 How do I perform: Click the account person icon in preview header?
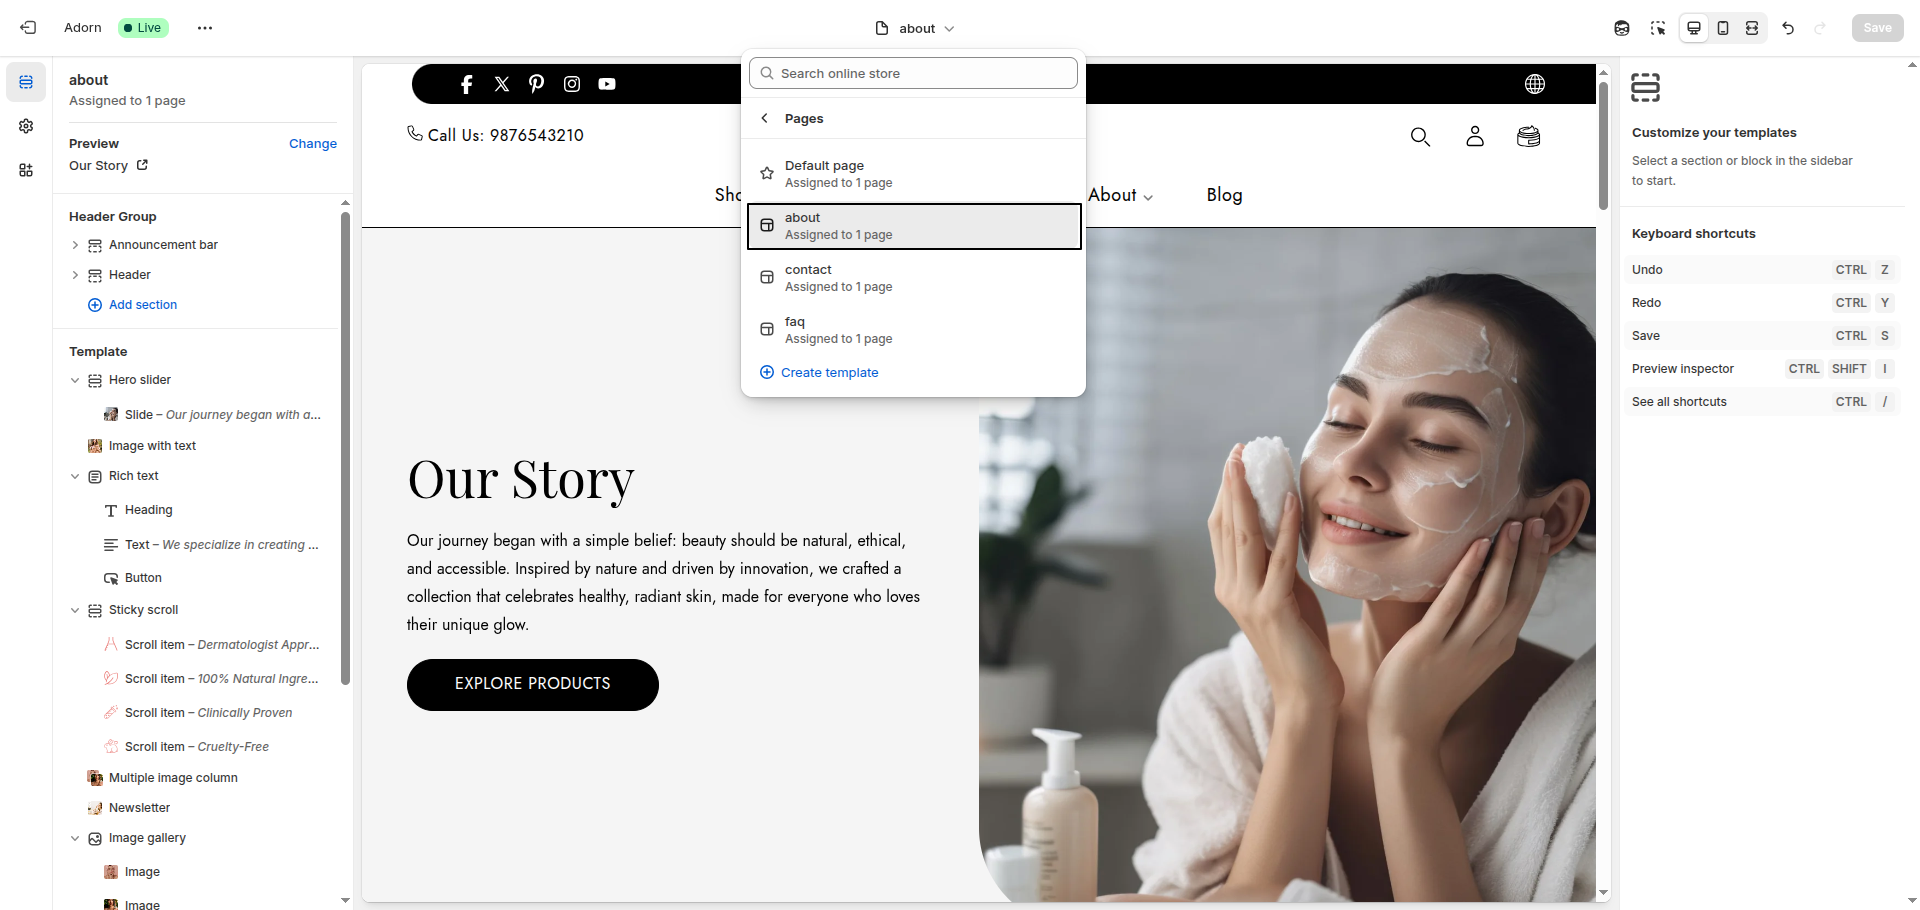click(1475, 137)
